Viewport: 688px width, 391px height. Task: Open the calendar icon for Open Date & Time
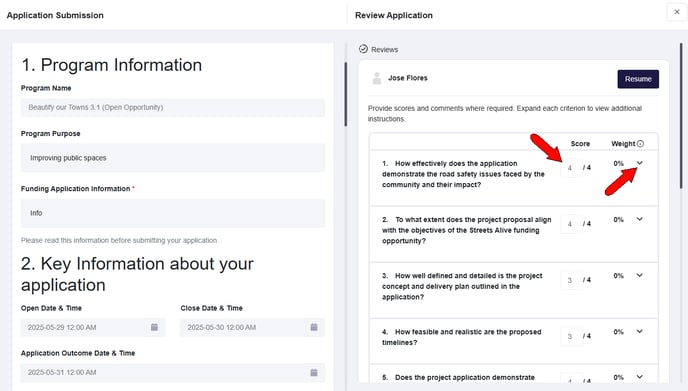coord(154,327)
